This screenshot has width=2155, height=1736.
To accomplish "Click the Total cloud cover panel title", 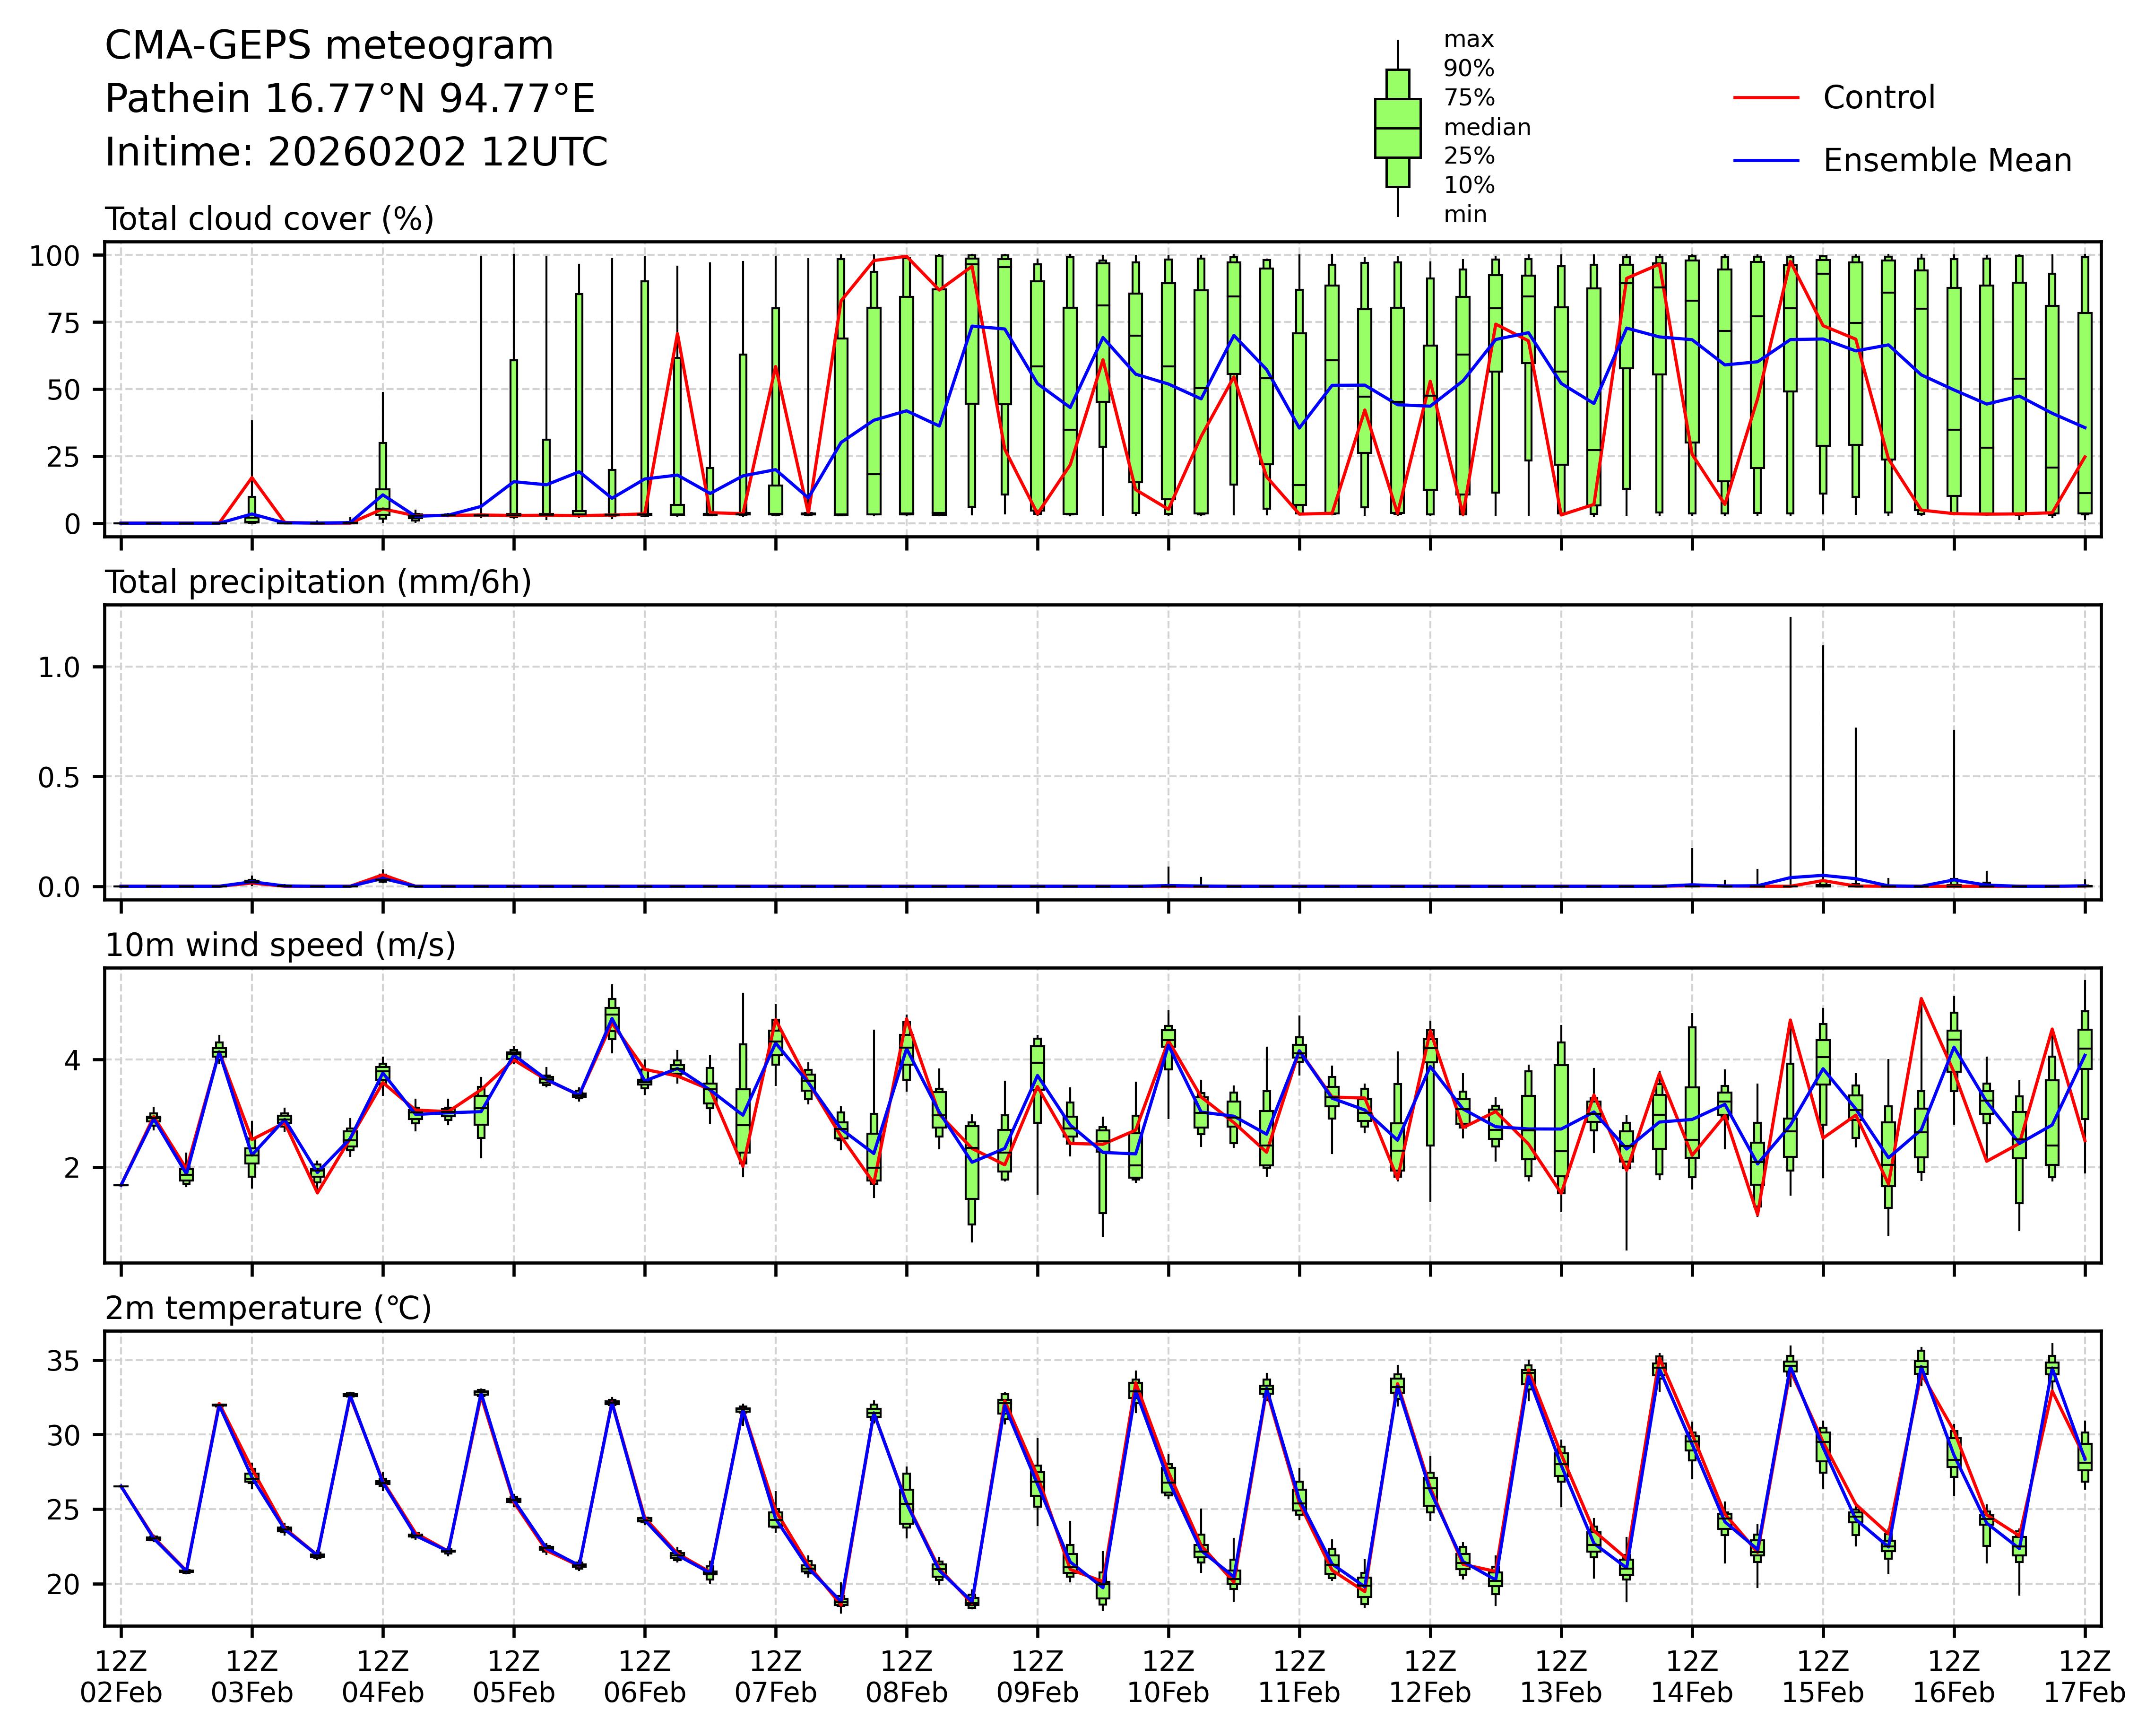I will pos(269,219).
